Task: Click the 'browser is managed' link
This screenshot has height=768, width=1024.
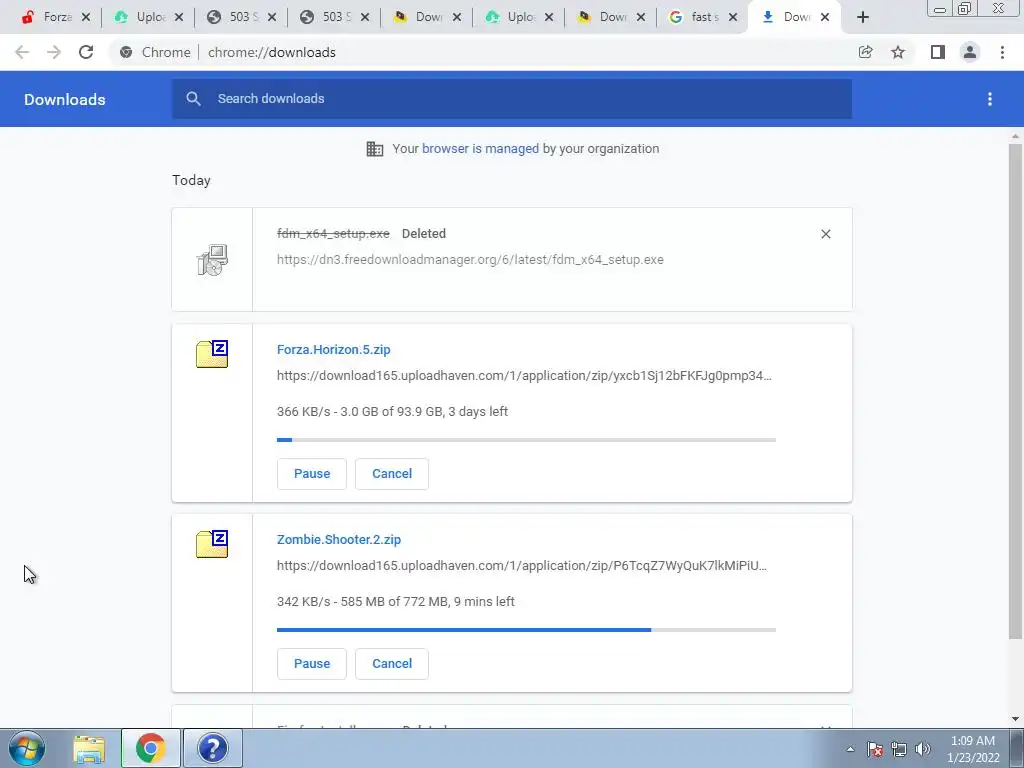Action: point(481,149)
